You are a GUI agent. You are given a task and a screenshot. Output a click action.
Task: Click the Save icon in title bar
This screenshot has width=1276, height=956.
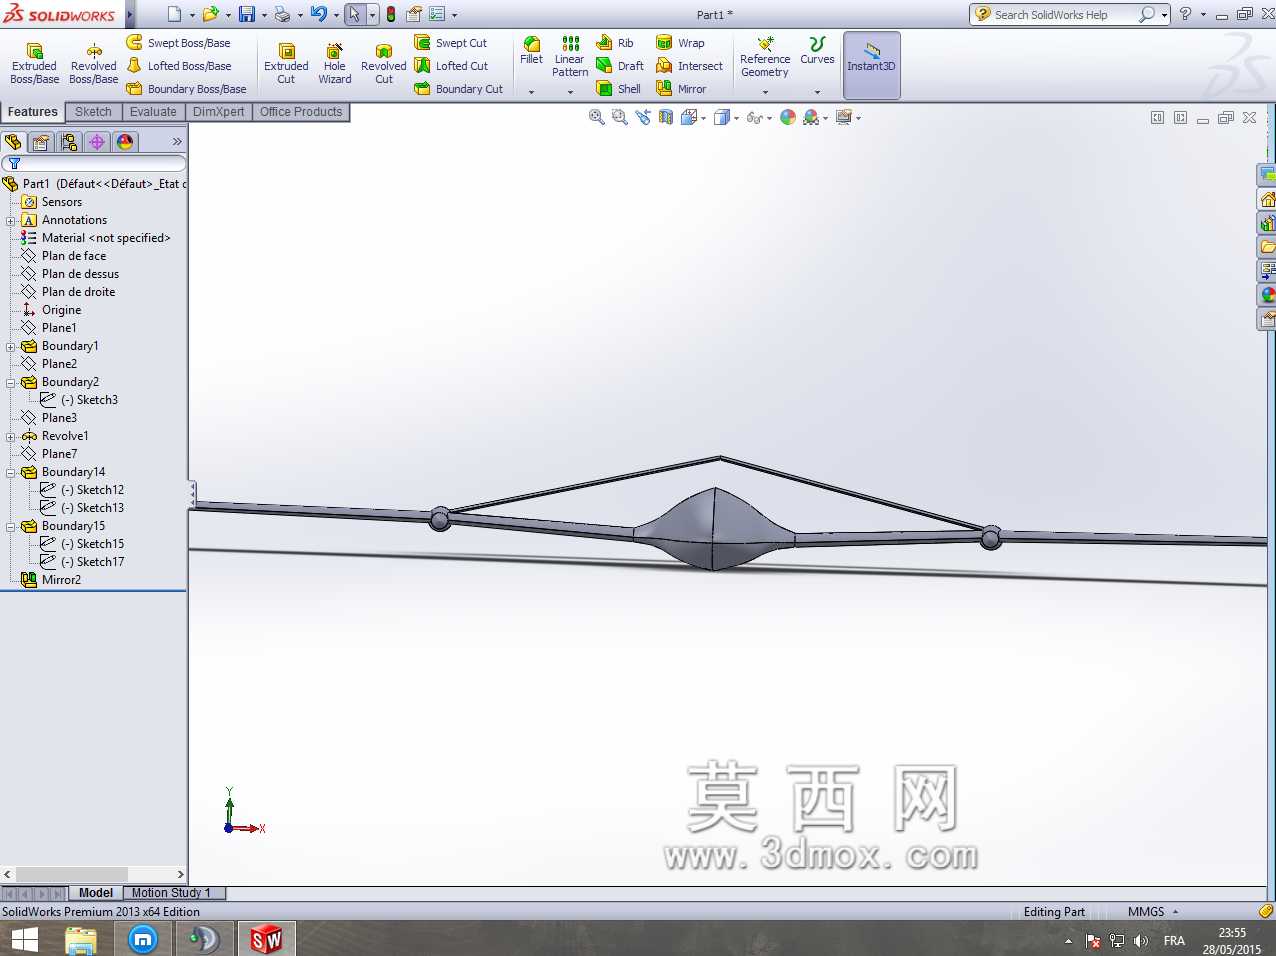point(246,14)
